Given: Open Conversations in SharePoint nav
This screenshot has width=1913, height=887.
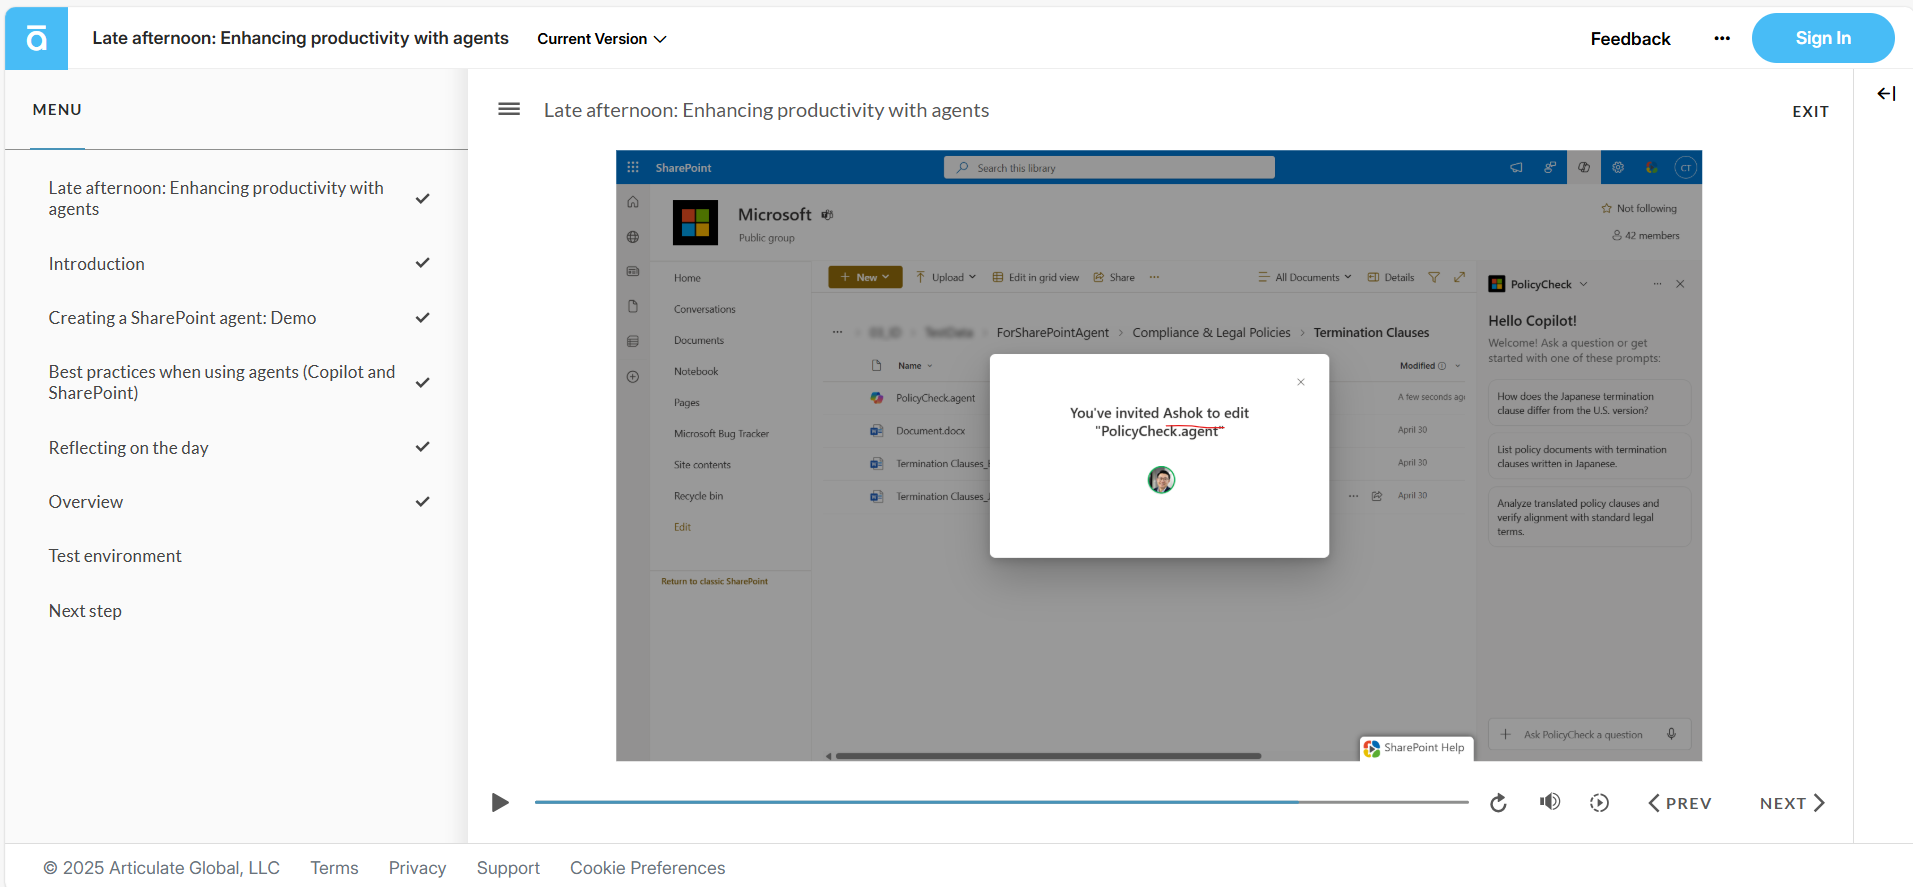Looking at the screenshot, I should point(704,309).
